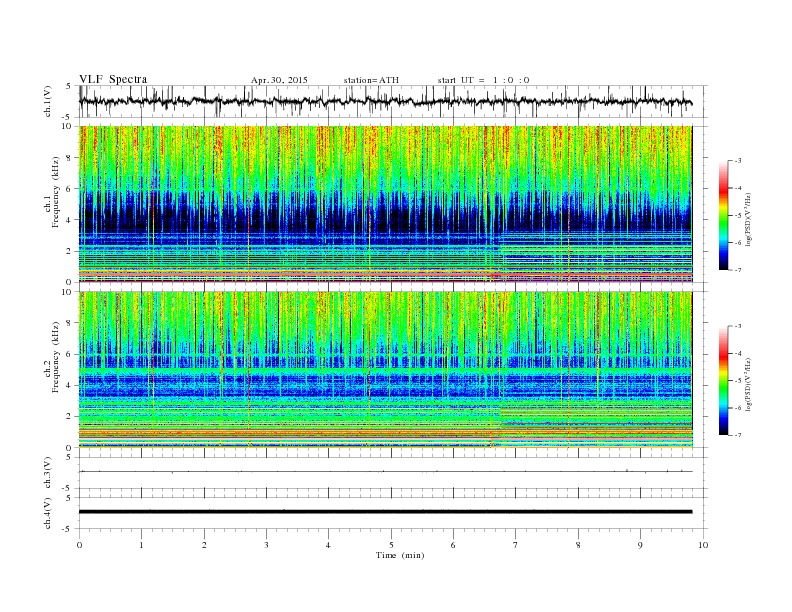Viewport: 792px width, 612px height.
Task: Click the thin ch.3 voltage trace line
Action: [385, 472]
